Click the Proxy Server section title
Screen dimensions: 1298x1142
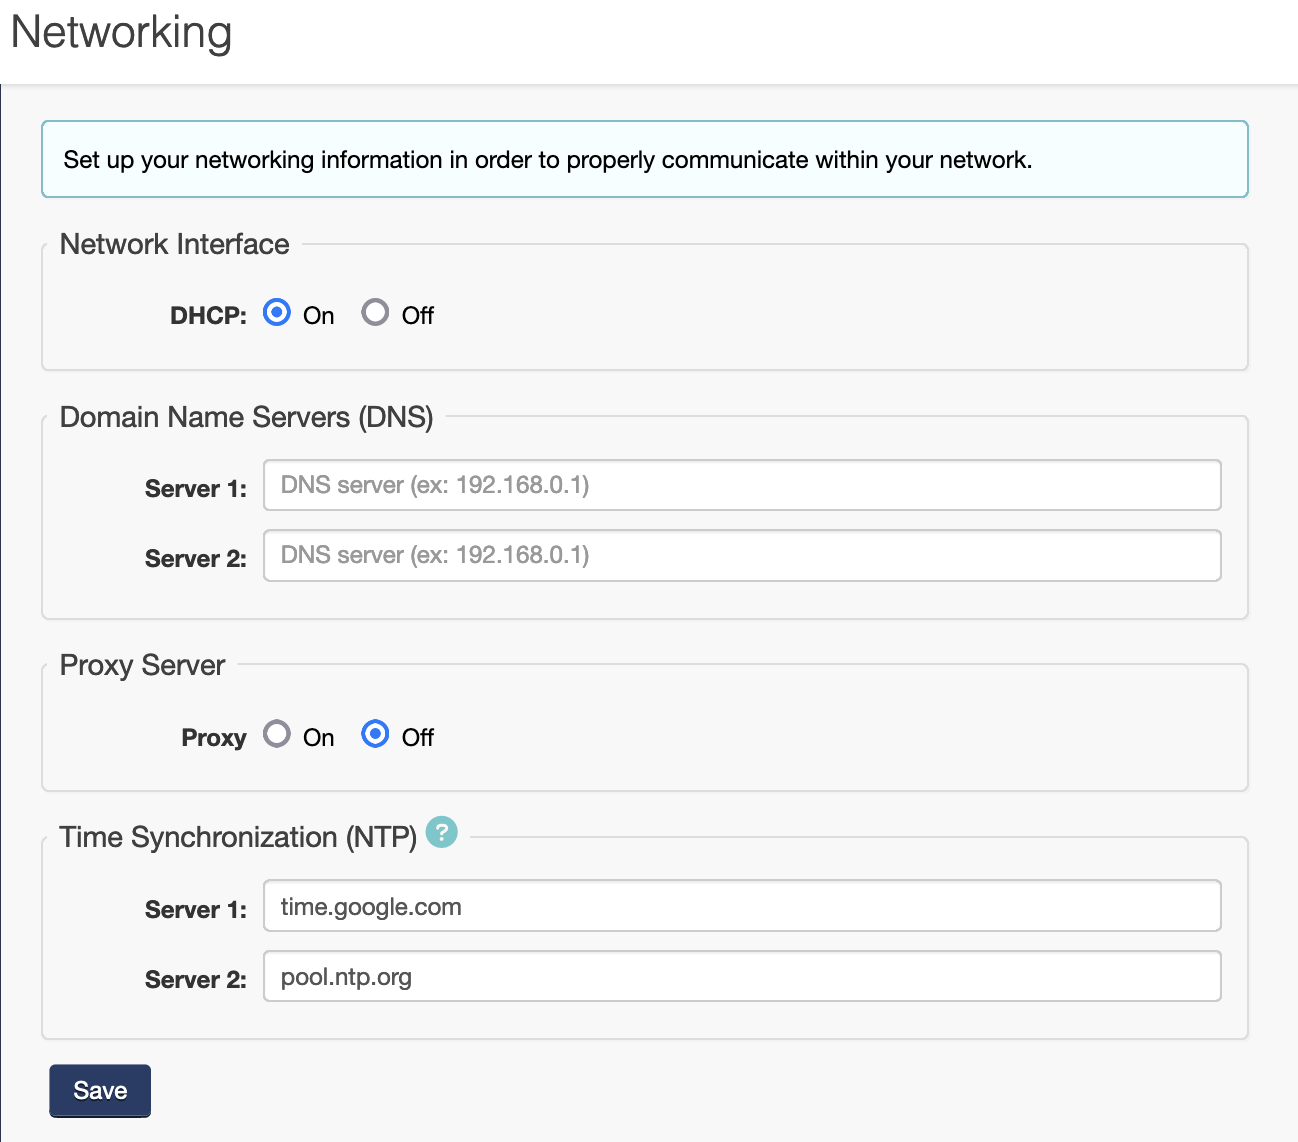pyautogui.click(x=142, y=665)
